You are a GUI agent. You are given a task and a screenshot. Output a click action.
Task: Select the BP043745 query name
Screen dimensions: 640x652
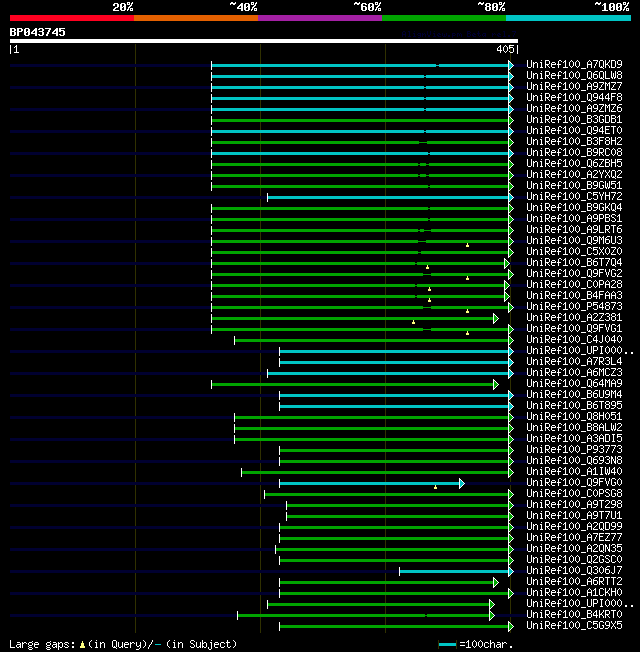coord(37,32)
